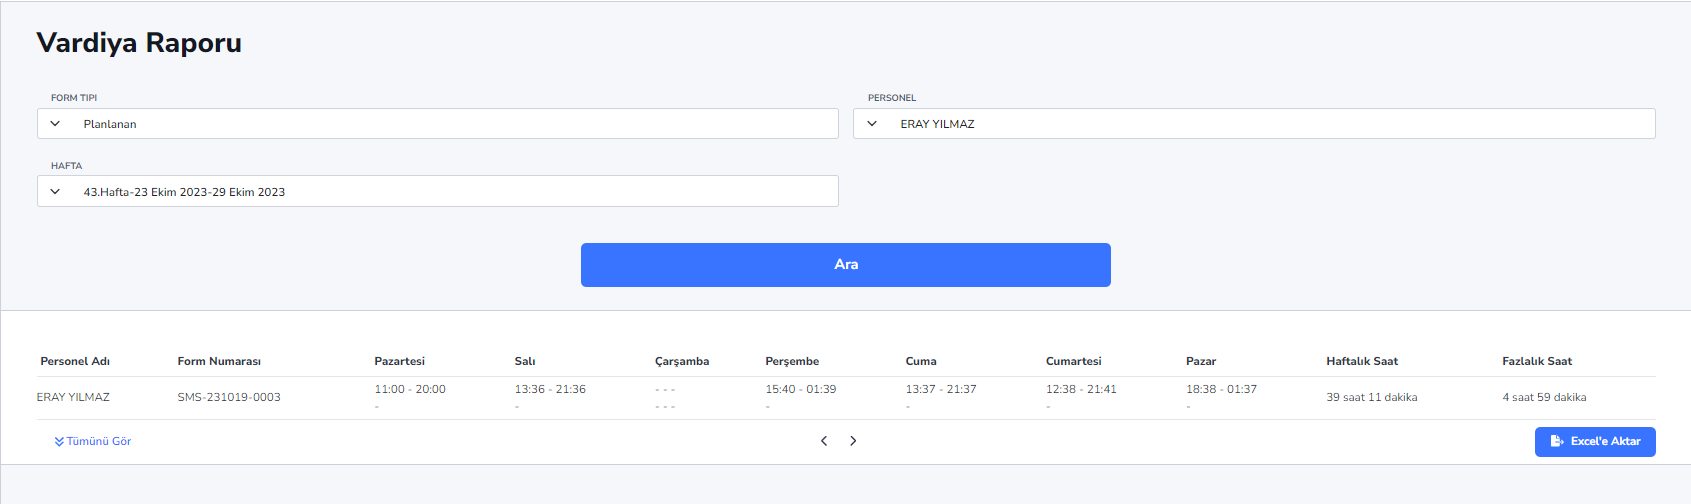
Task: Open the Personel dropdown chevron
Action: click(872, 124)
